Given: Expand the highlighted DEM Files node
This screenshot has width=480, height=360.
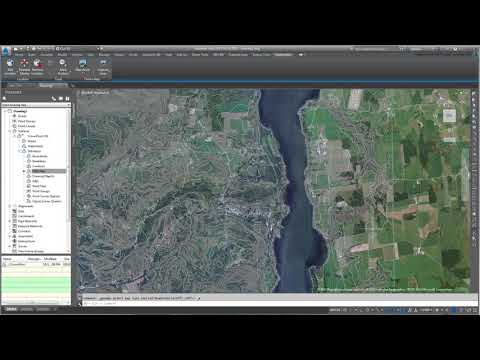Looking at the screenshot, I should tap(24, 171).
